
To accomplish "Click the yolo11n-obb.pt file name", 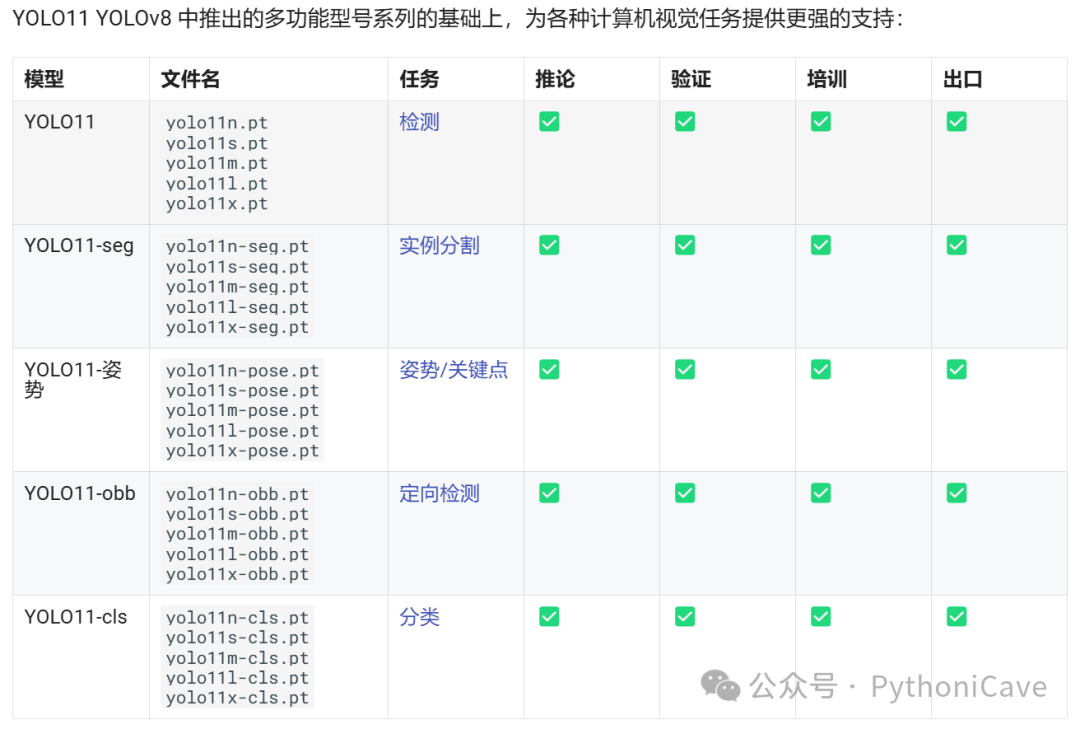I will [x=237, y=494].
